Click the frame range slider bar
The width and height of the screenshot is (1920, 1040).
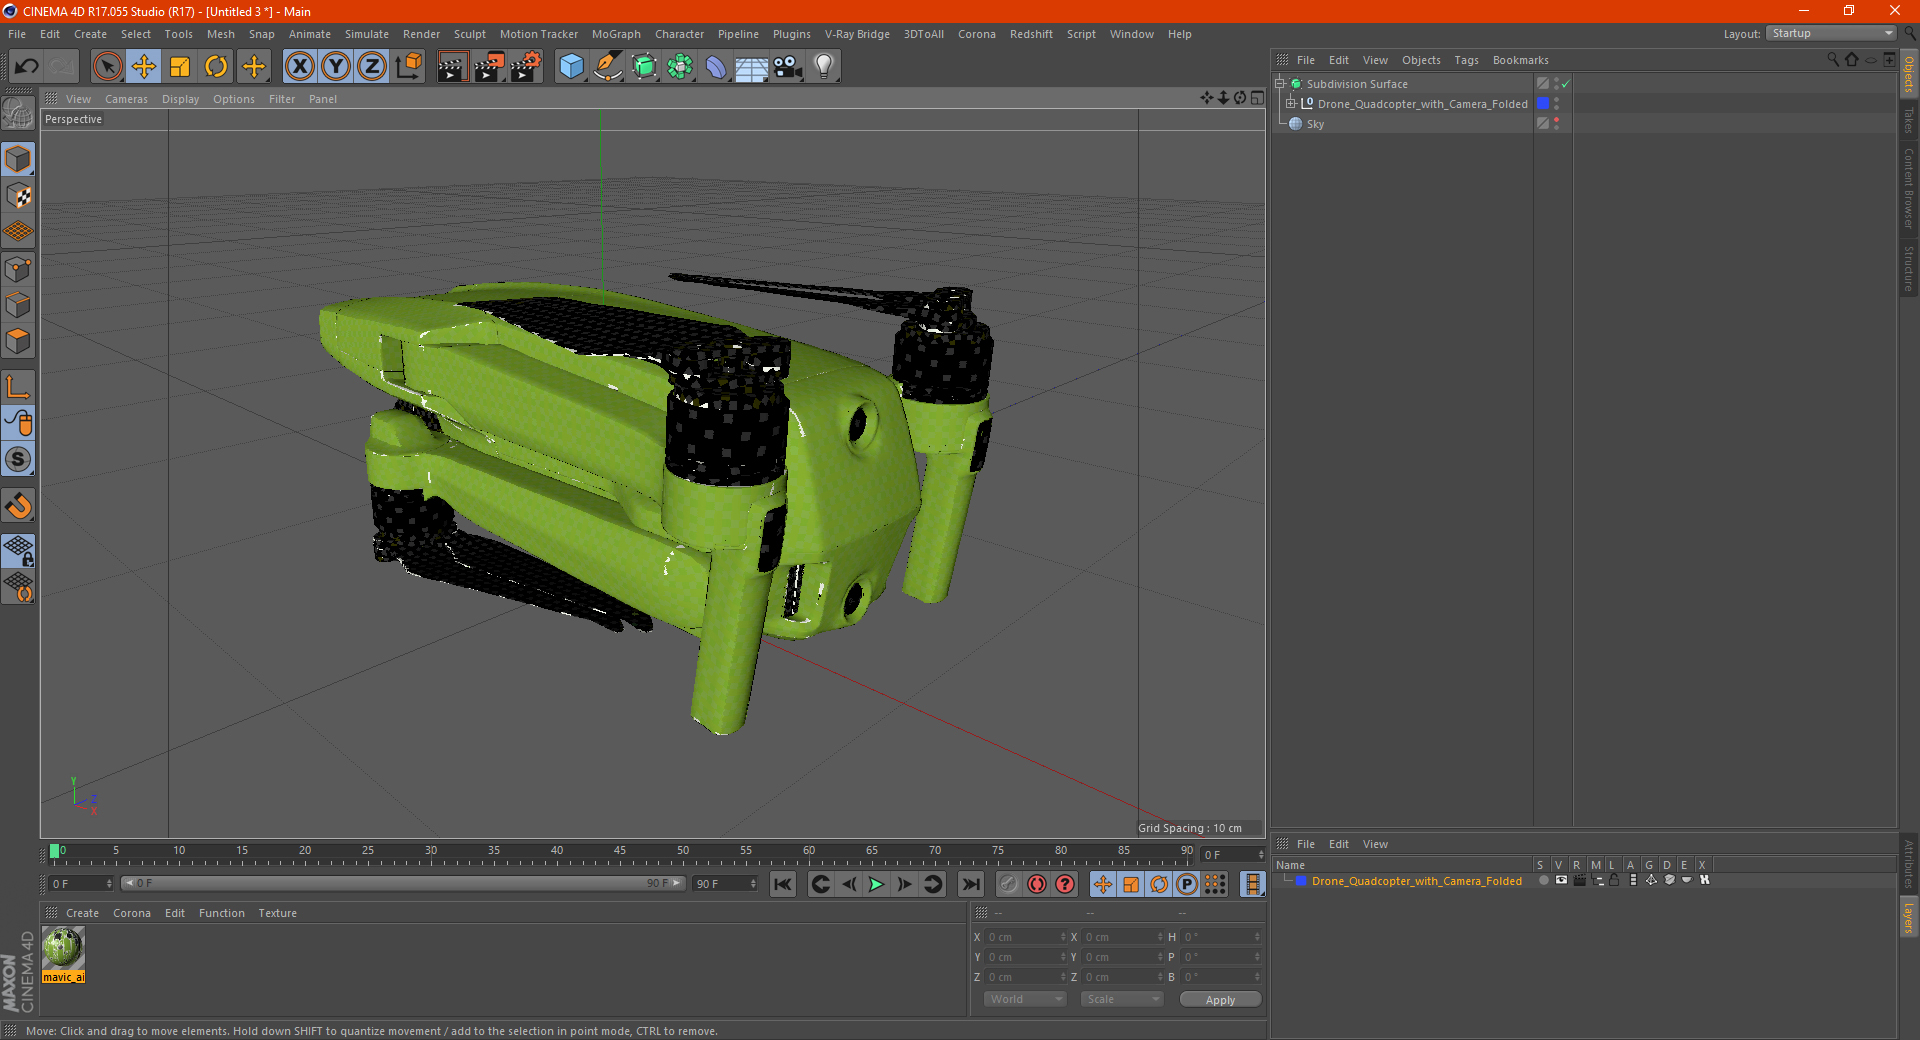click(x=403, y=883)
